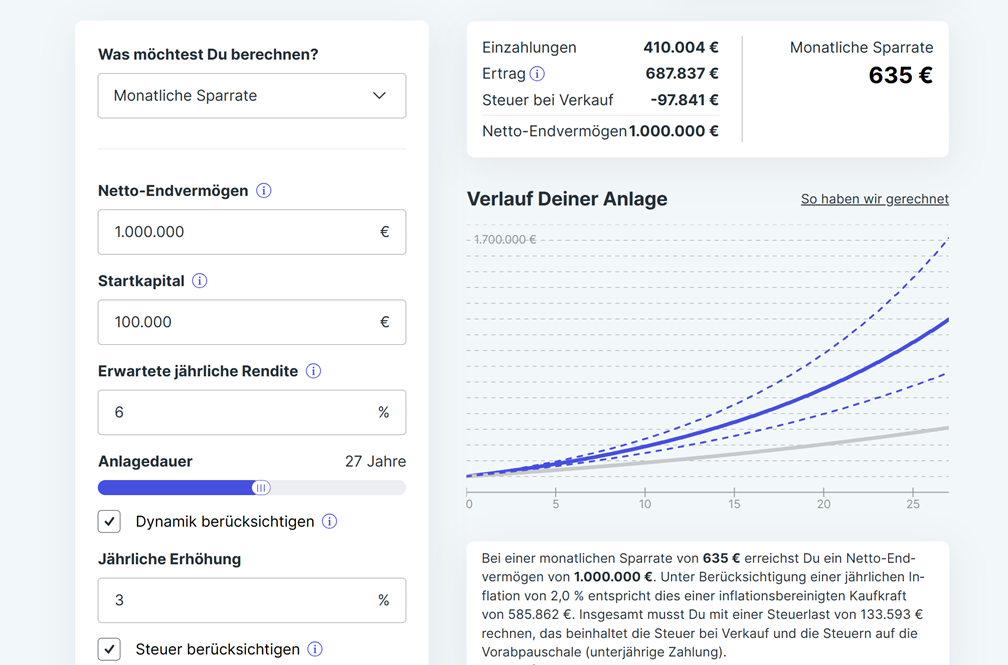Image resolution: width=1008 pixels, height=665 pixels.
Task: Open the So haben wir gerechnet link
Action: click(875, 199)
